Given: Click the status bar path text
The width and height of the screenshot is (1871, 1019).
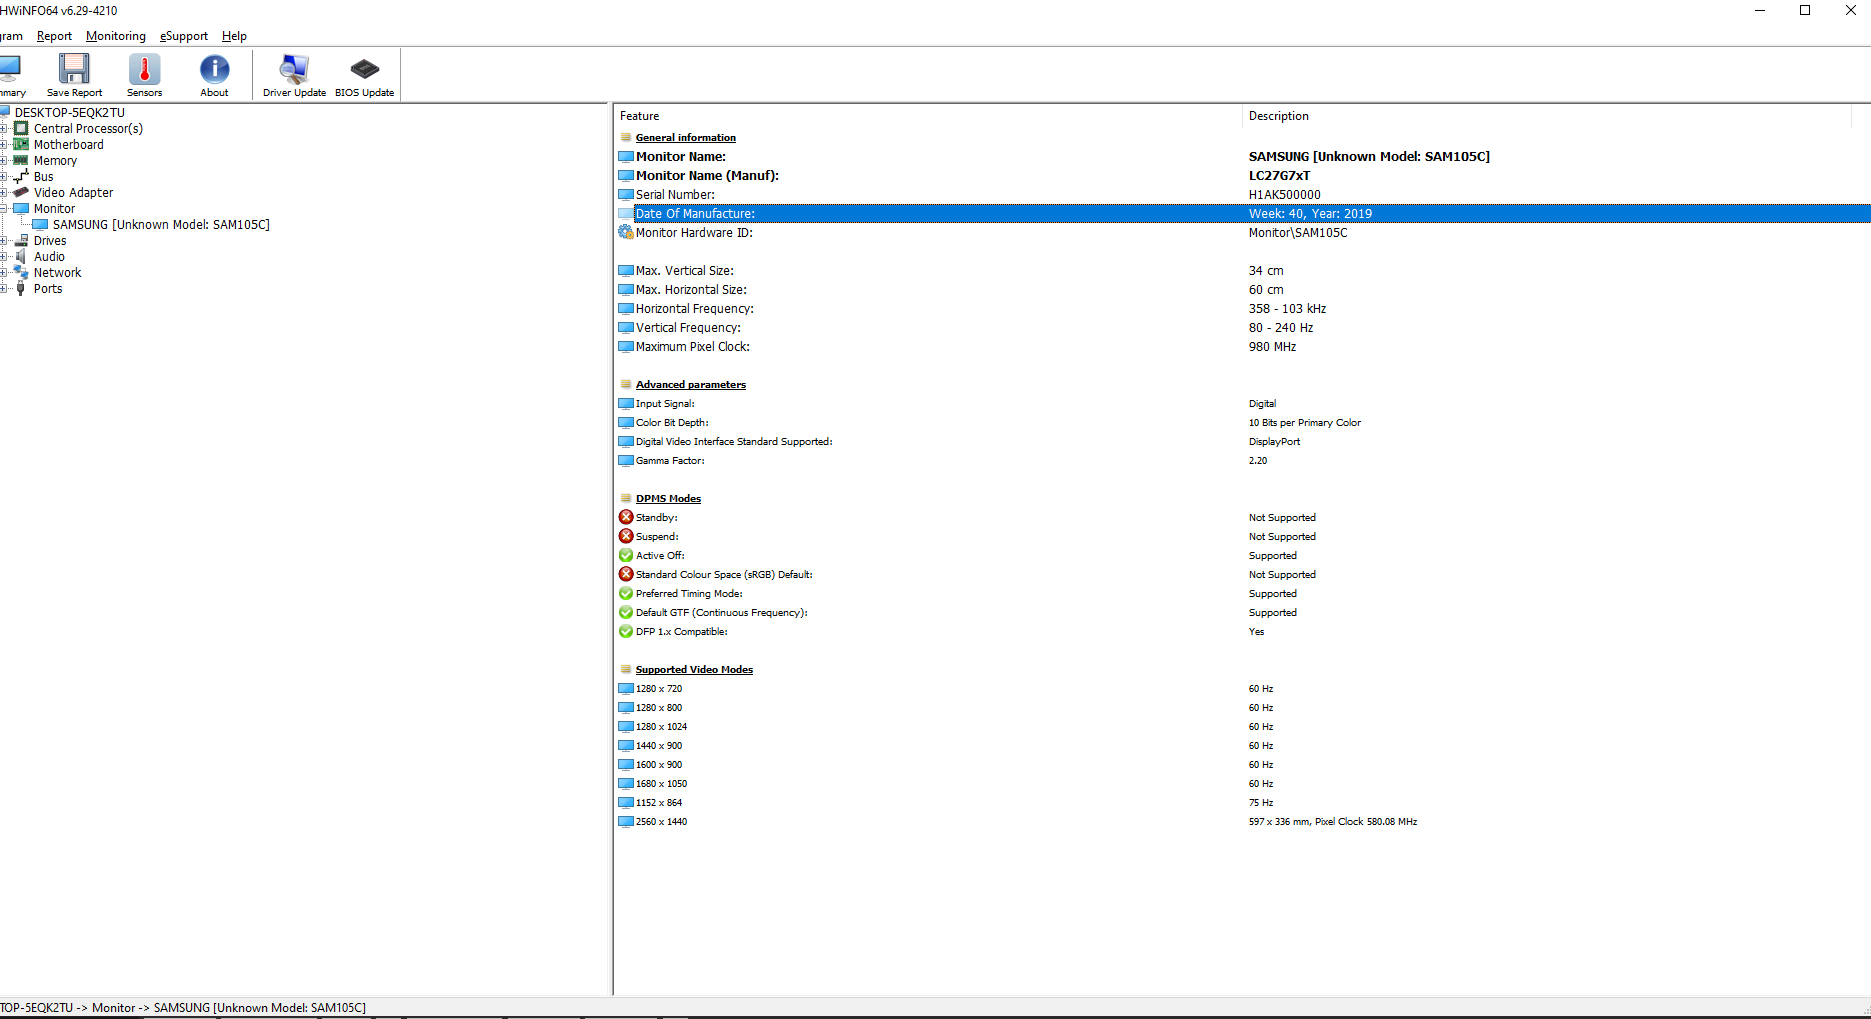Looking at the screenshot, I should coord(183,1007).
